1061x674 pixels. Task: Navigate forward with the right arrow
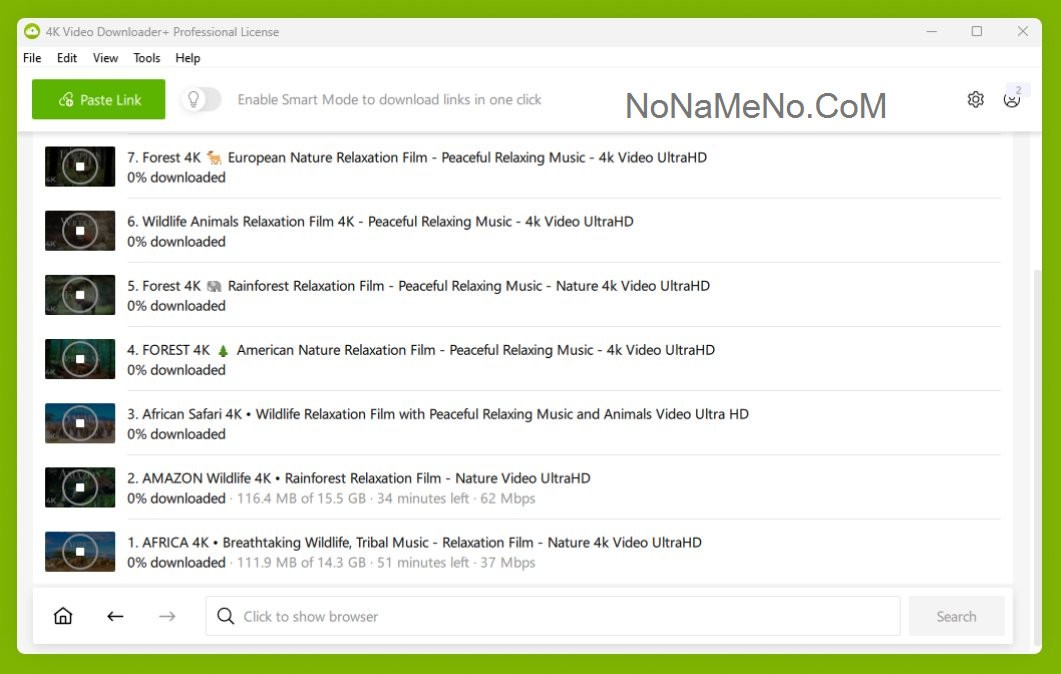167,616
